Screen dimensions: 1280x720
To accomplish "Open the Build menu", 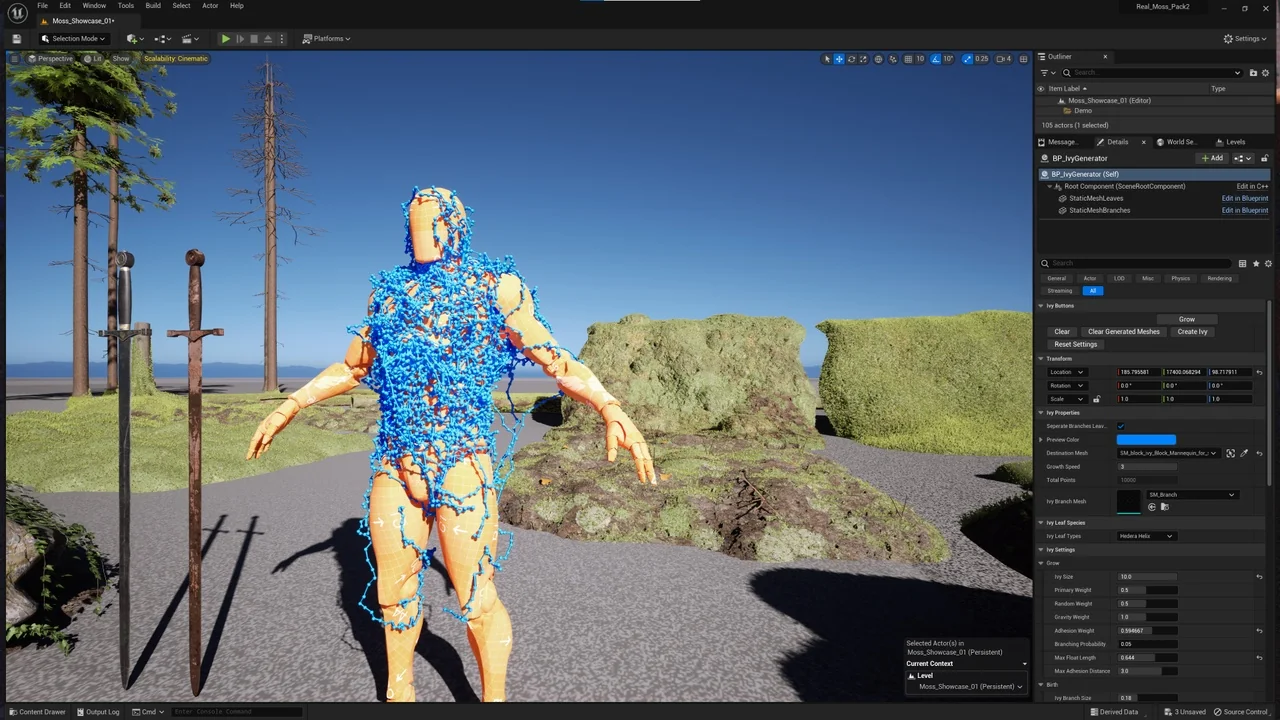I will click(x=152, y=6).
